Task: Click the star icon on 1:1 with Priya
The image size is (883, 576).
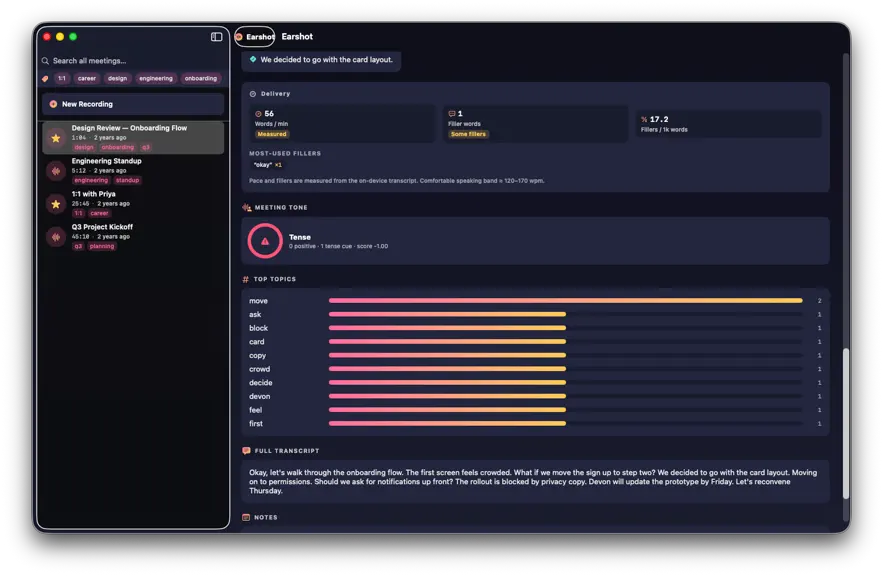Action: pos(56,204)
